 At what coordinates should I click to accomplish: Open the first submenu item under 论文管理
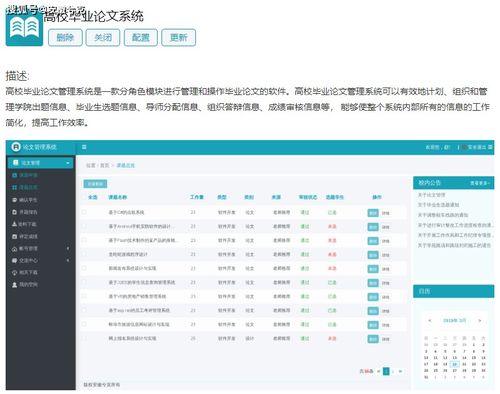tap(25, 175)
